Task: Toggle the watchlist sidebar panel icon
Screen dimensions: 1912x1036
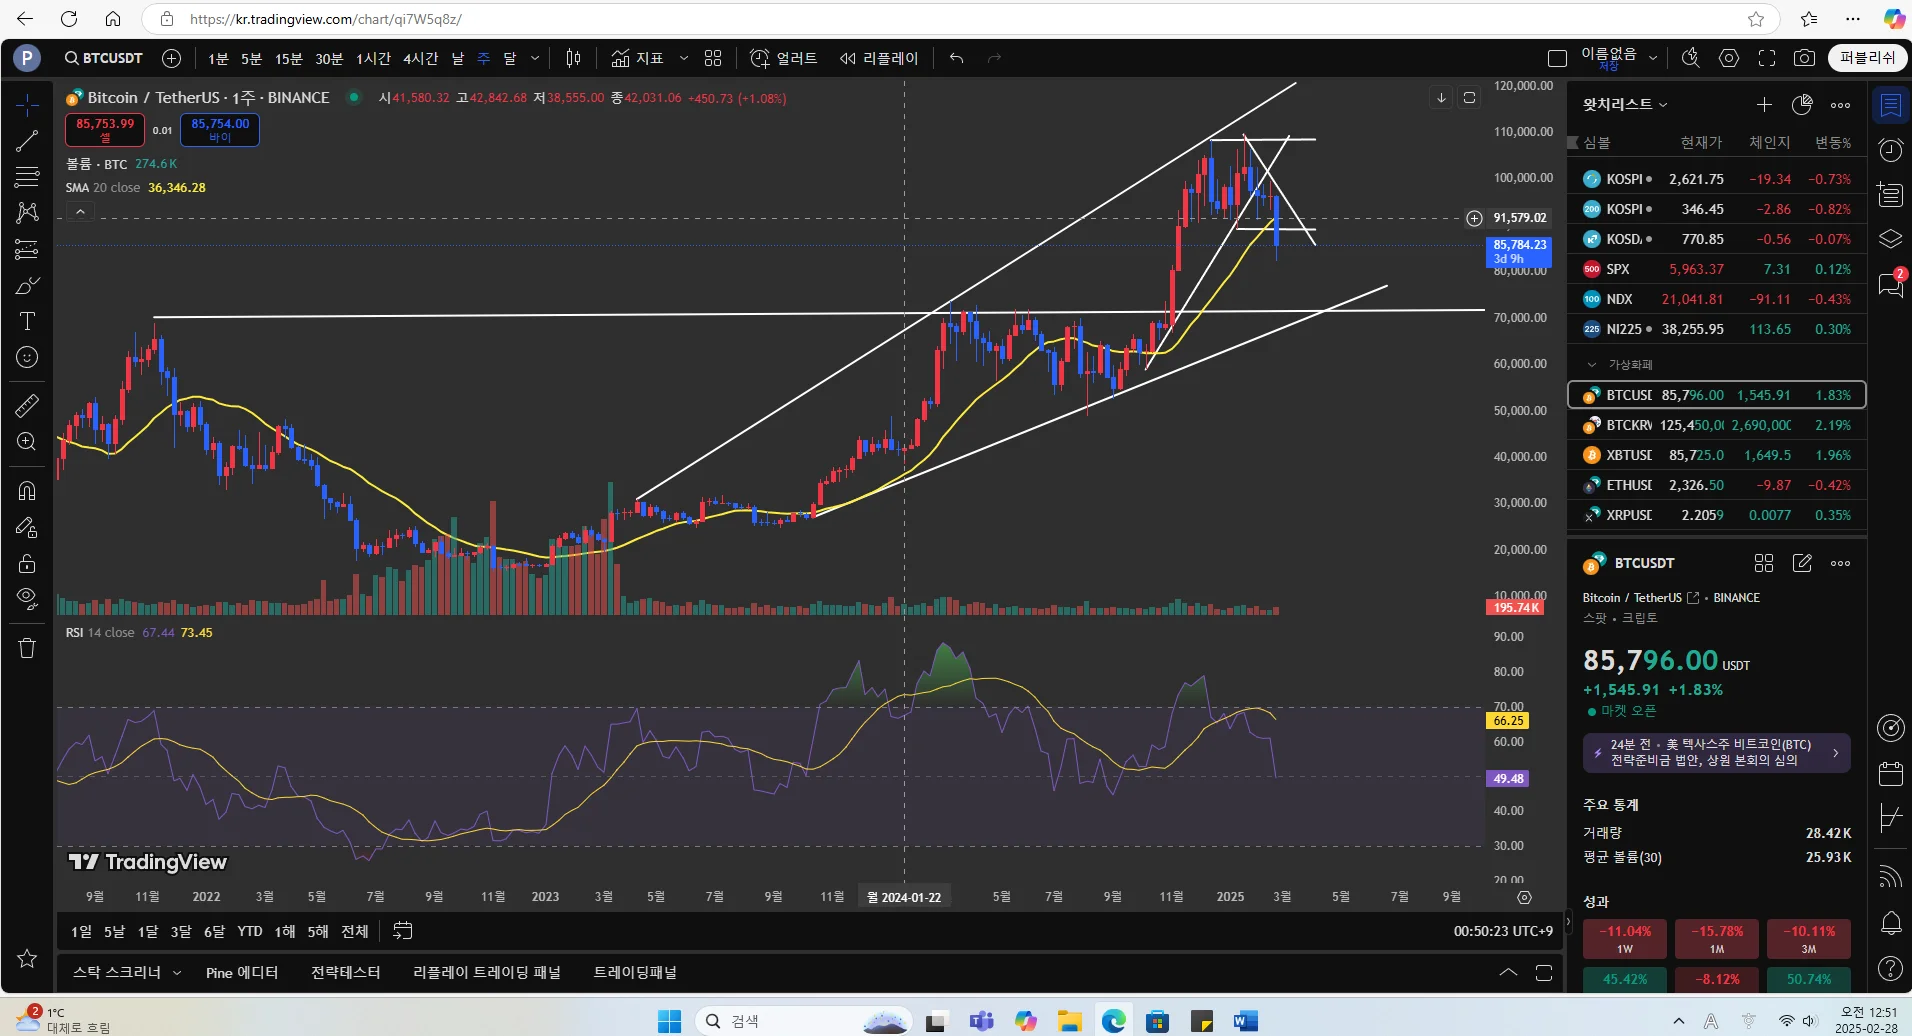Action: pyautogui.click(x=1891, y=105)
